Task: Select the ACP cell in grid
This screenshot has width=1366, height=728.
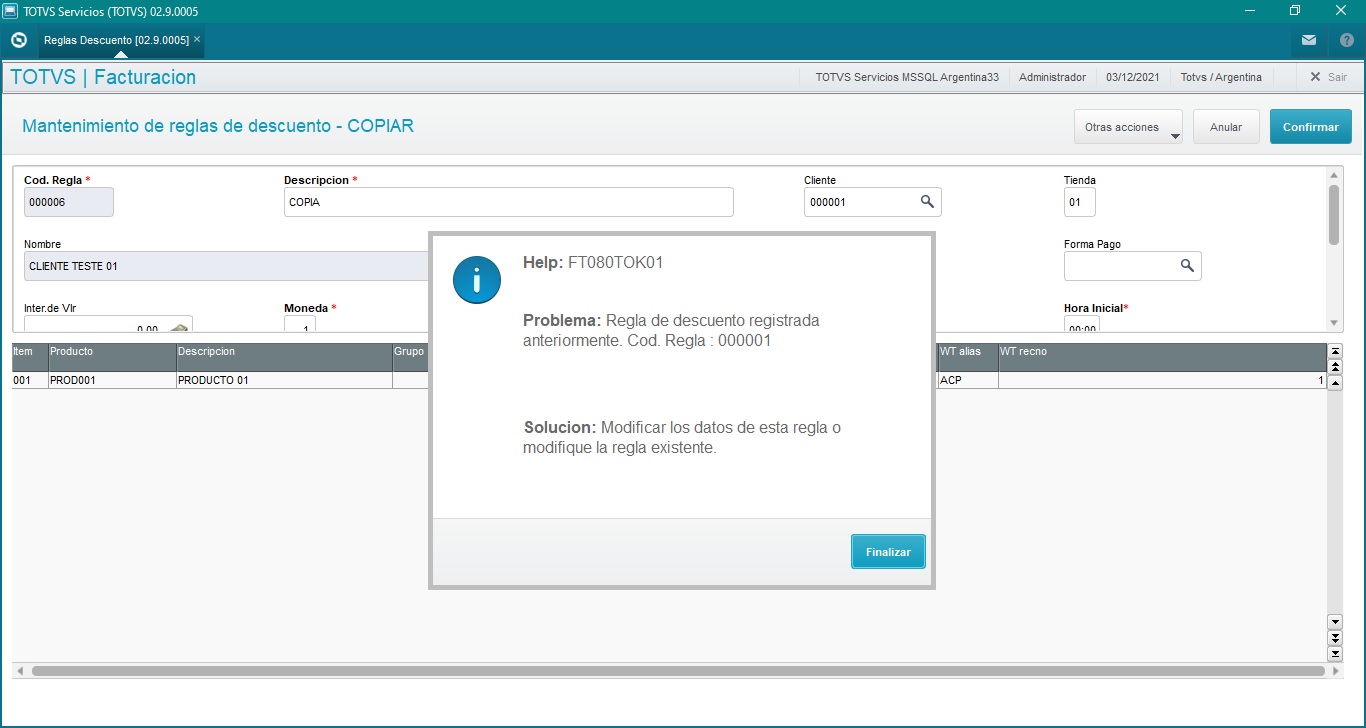Action: tap(967, 380)
